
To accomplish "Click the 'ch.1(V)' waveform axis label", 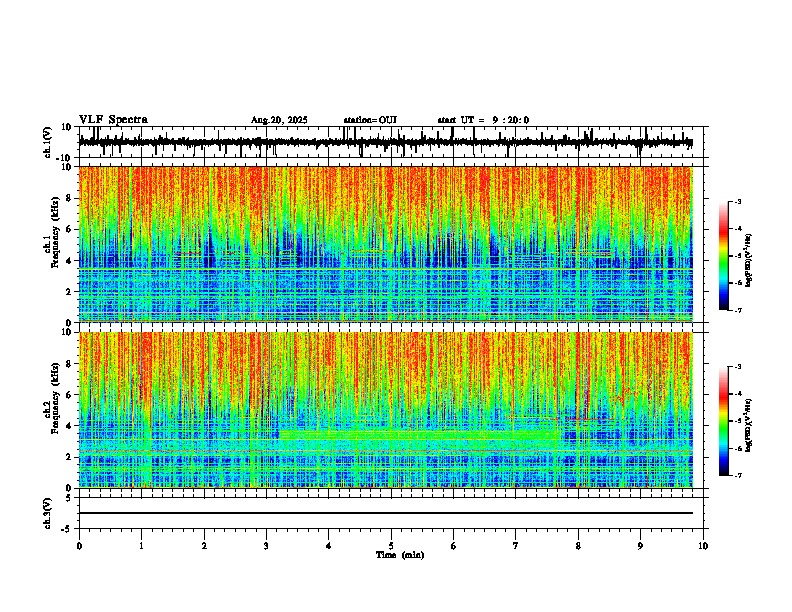I will pyautogui.click(x=48, y=142).
